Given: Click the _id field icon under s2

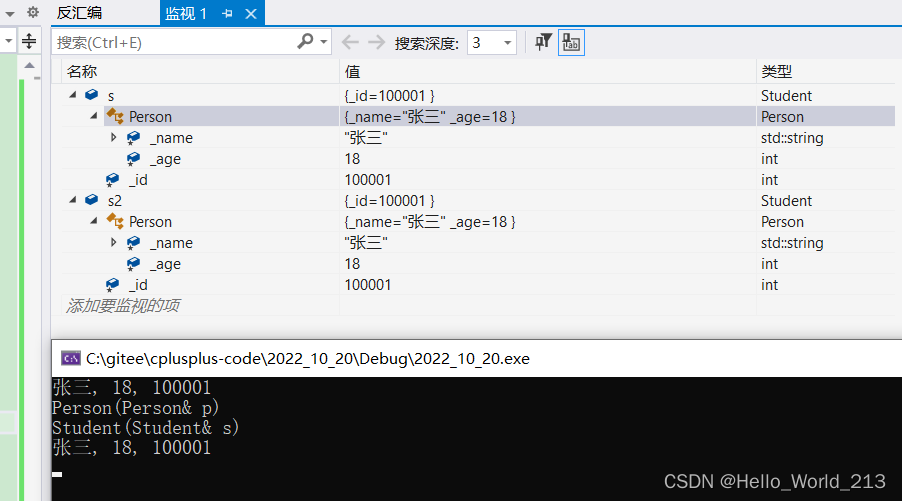Looking at the screenshot, I should click(112, 284).
